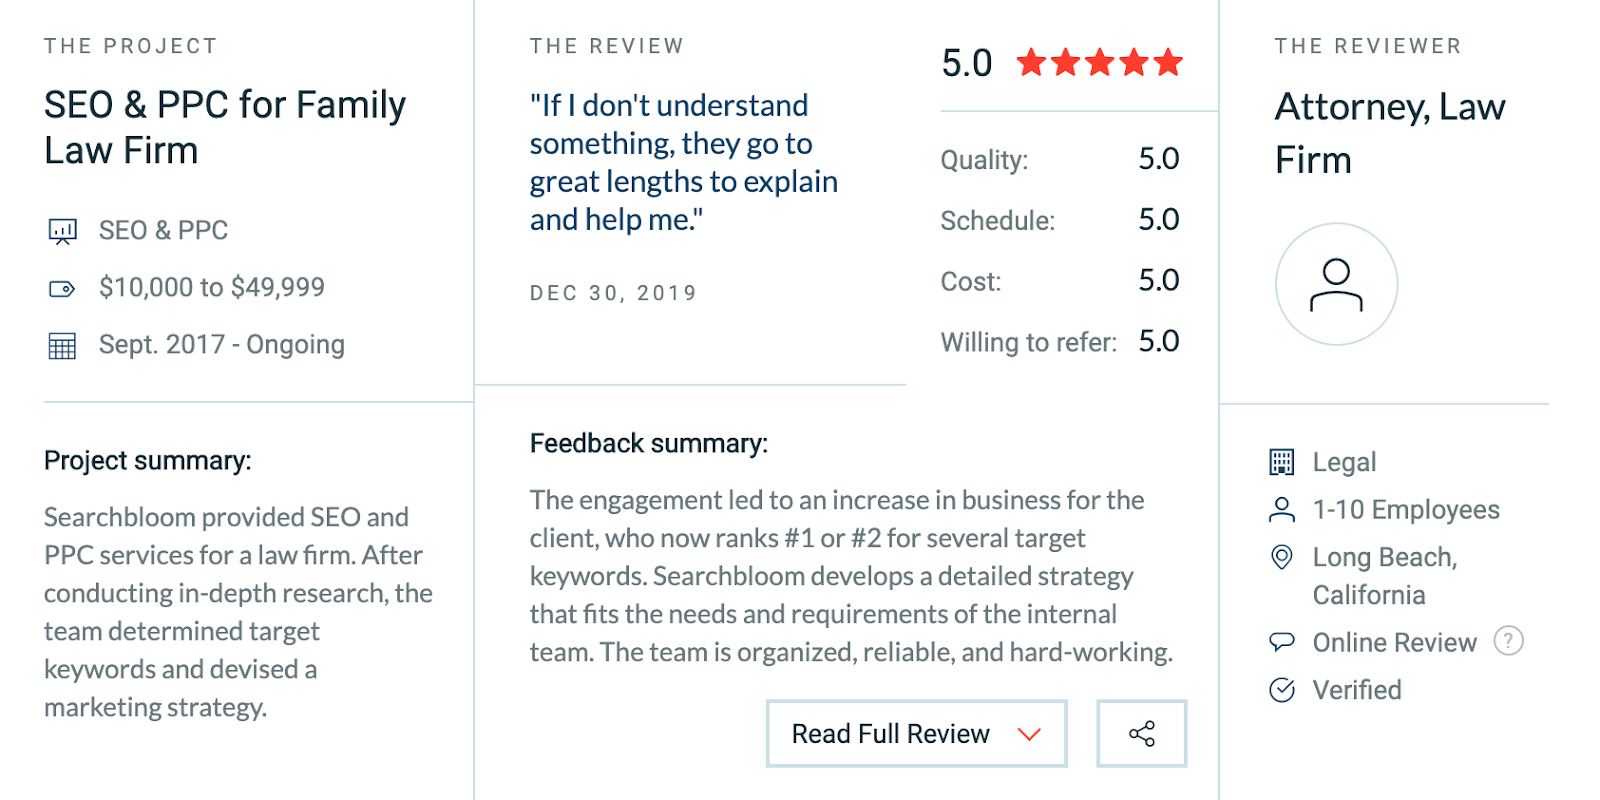
Task: Click the Legal industry building icon
Action: tap(1282, 462)
